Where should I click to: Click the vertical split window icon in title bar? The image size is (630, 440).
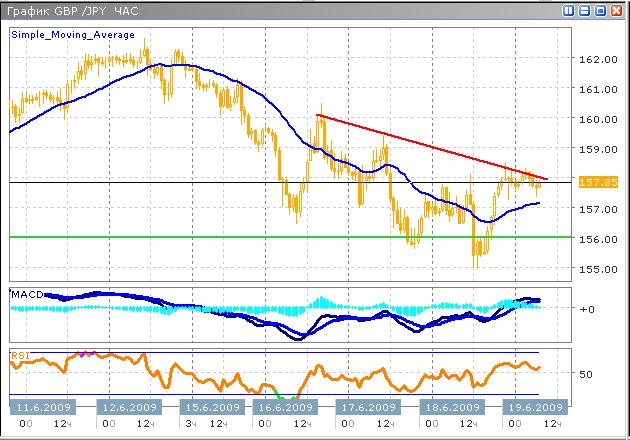pos(569,10)
